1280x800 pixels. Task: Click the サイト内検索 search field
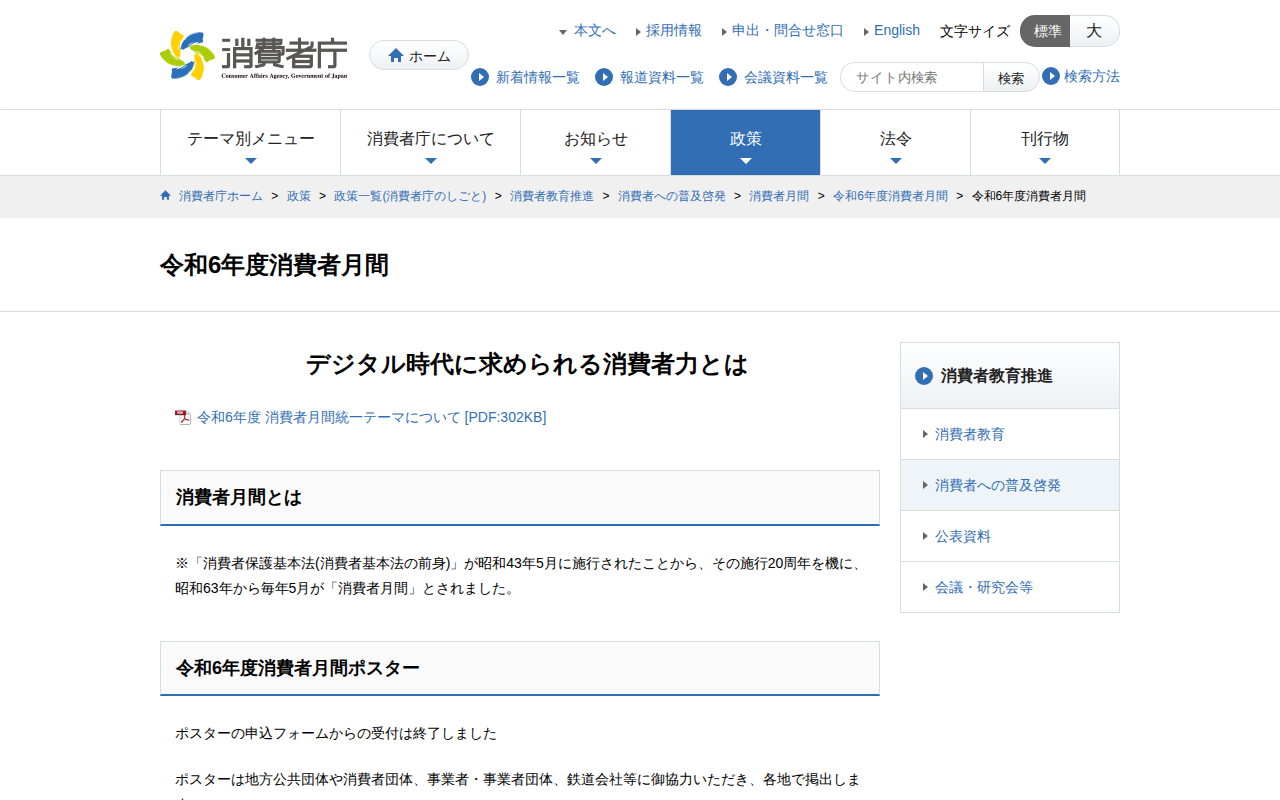click(912, 77)
